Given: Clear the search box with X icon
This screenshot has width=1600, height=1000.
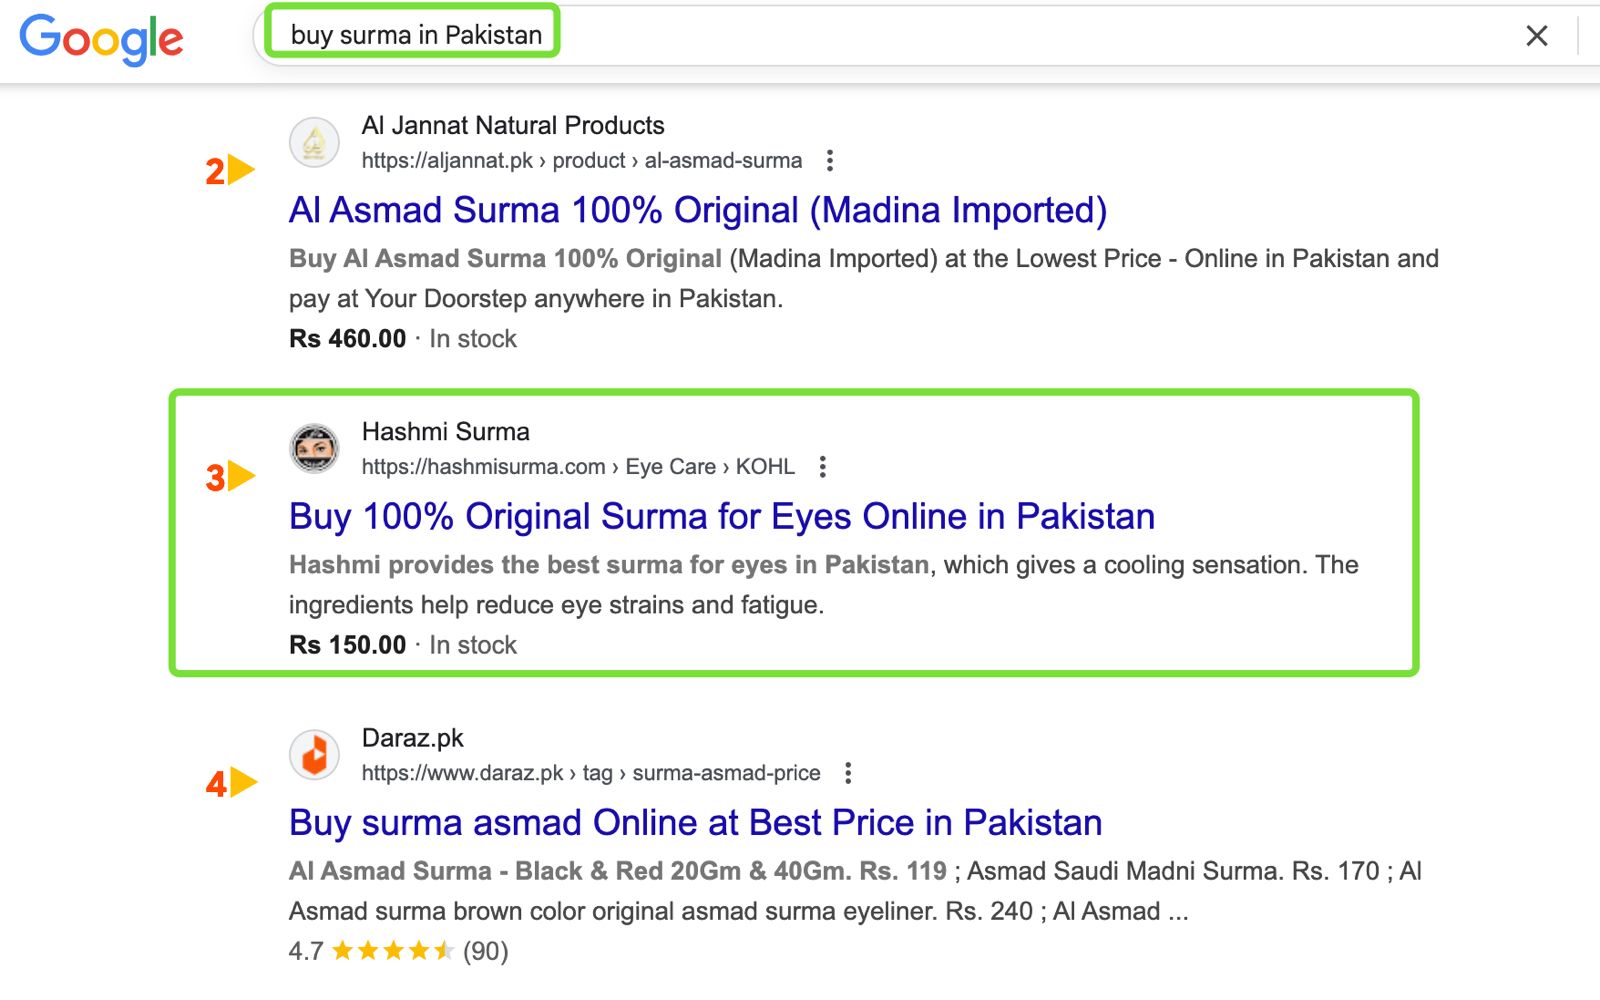Looking at the screenshot, I should coord(1537,36).
